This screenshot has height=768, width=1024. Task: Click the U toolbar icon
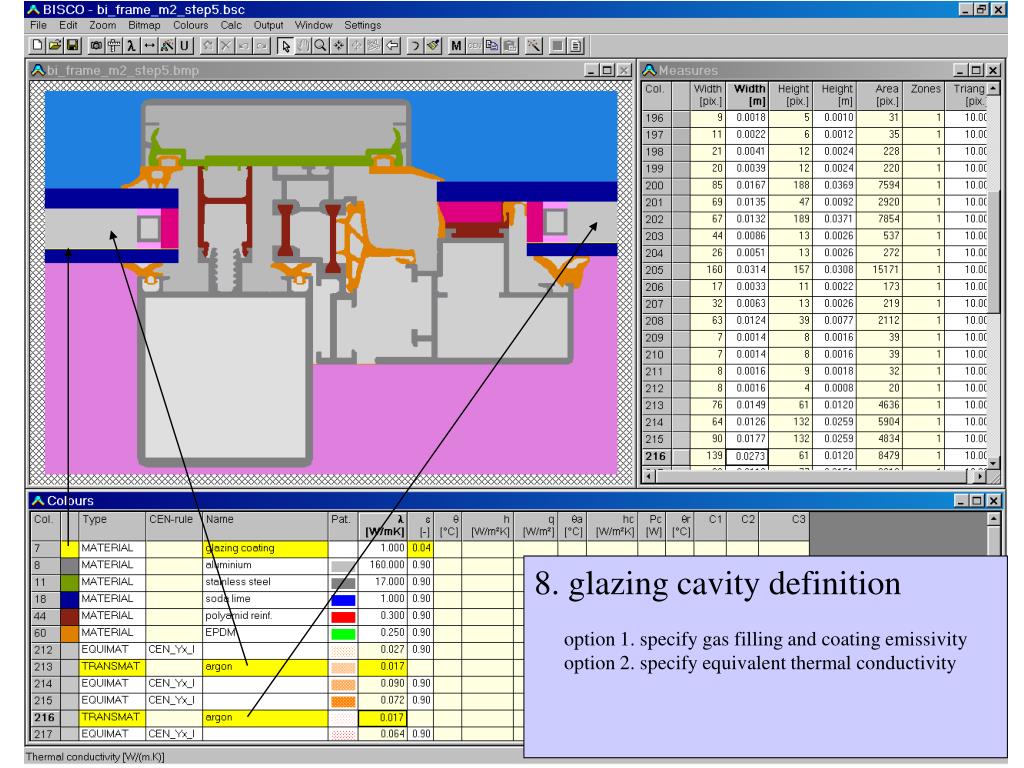184,46
